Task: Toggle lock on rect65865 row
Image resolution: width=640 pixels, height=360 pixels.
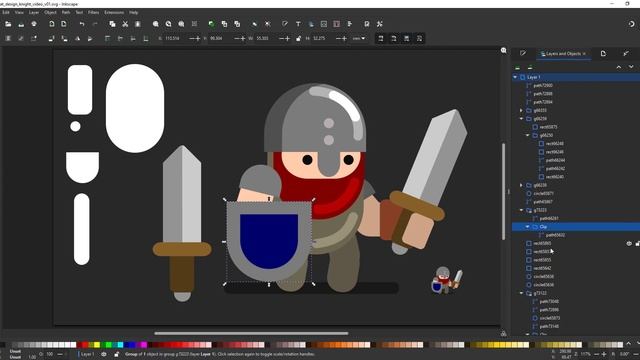Action: click(637, 244)
